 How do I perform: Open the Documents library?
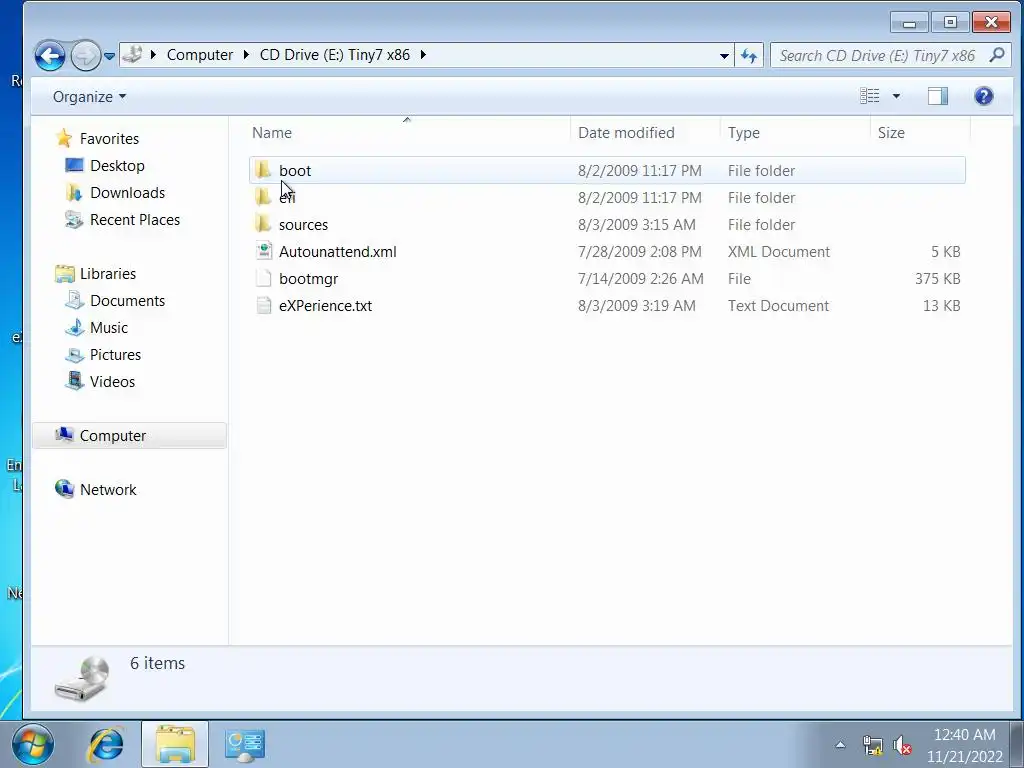coord(127,301)
